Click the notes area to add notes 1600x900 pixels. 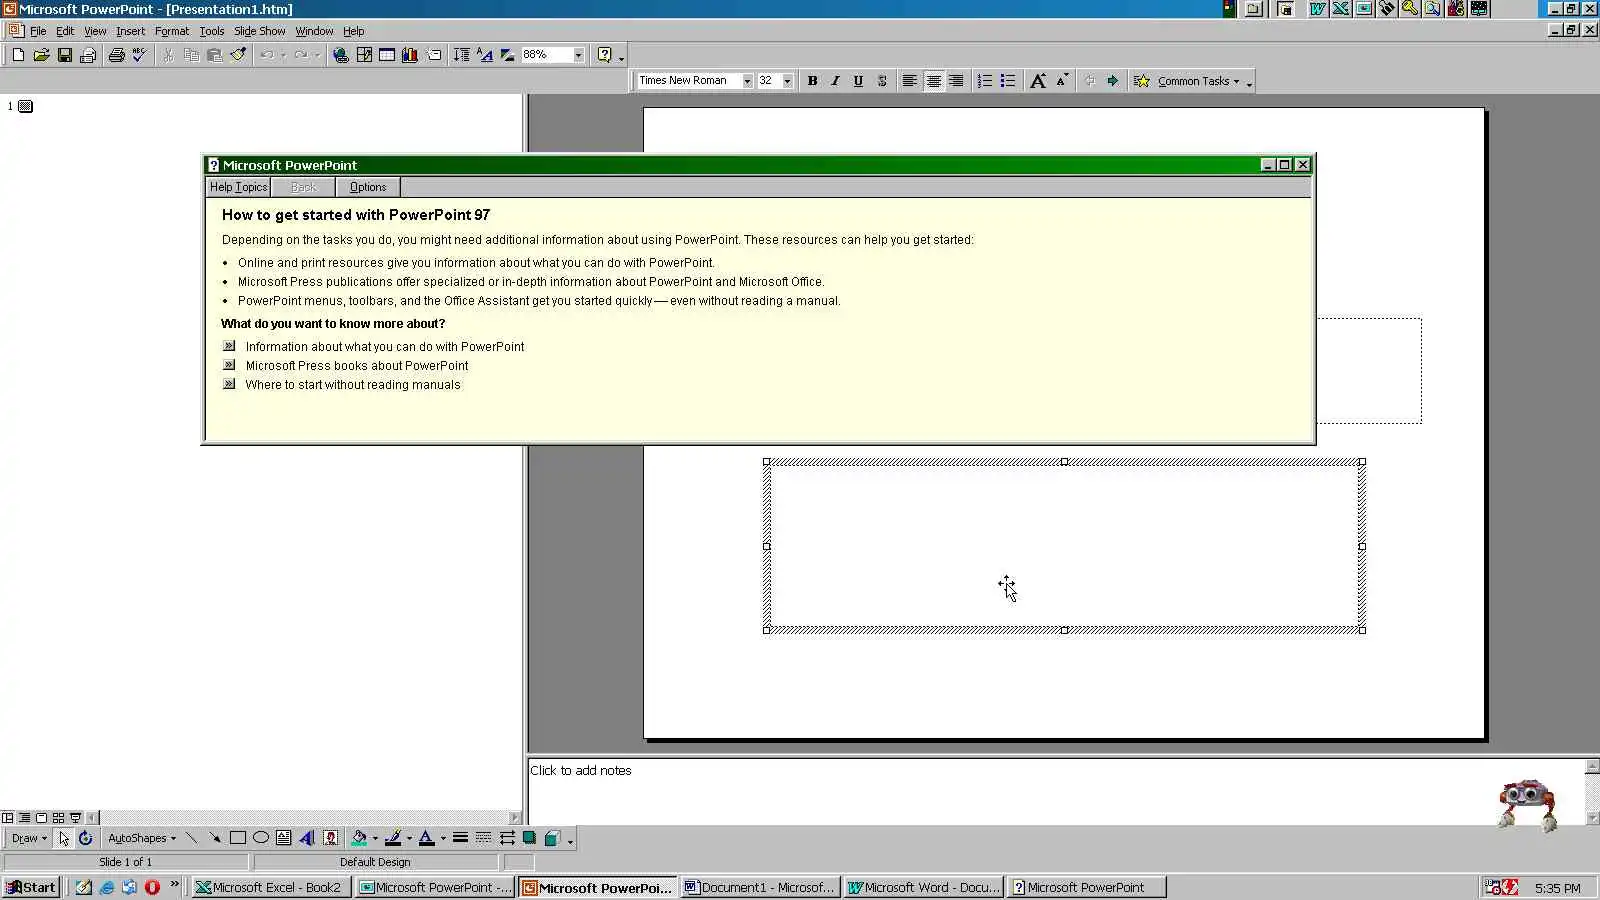1056,790
